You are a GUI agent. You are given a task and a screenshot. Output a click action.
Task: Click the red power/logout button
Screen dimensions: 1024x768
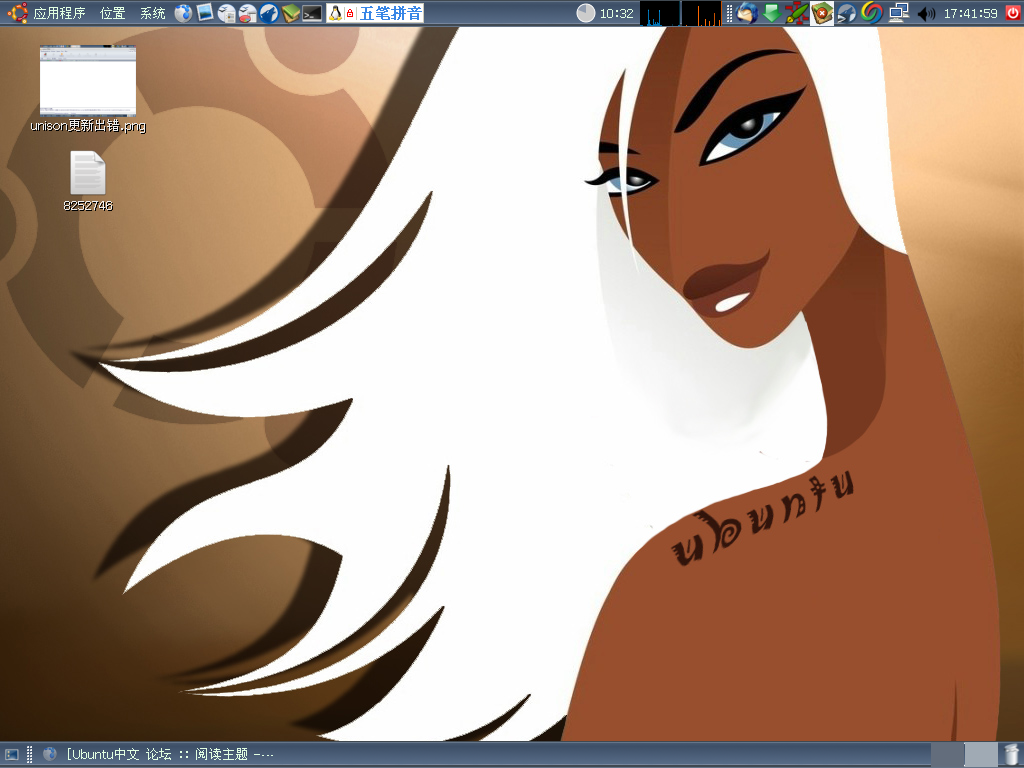(x=1013, y=13)
